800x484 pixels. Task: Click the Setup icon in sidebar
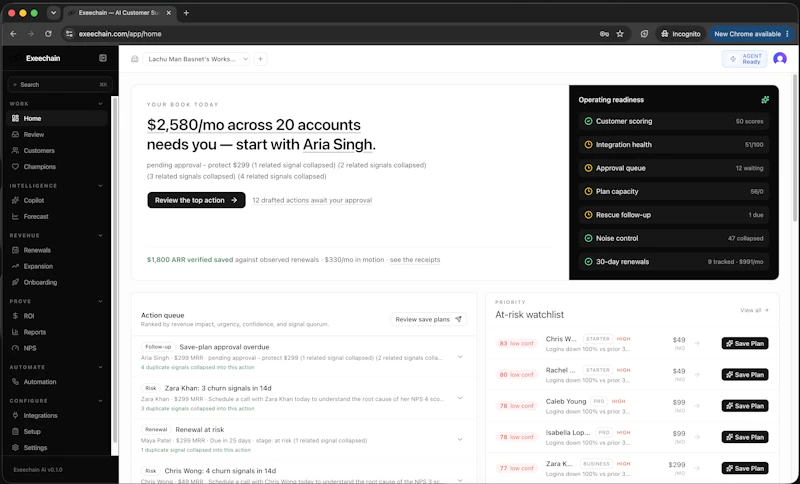15,431
